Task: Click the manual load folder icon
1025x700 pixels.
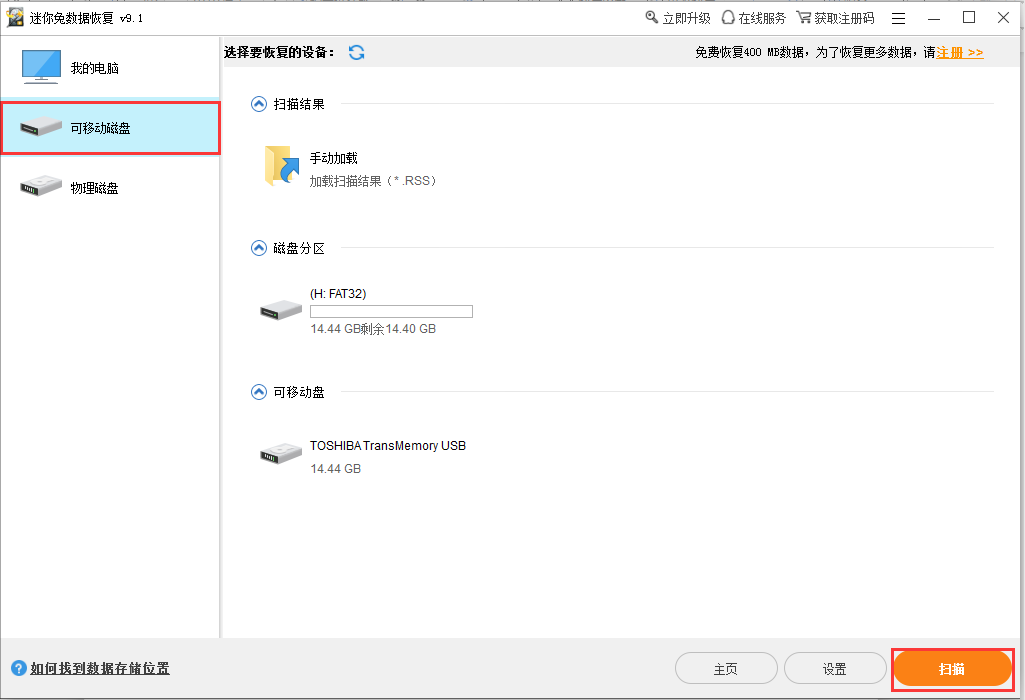Action: (x=282, y=166)
